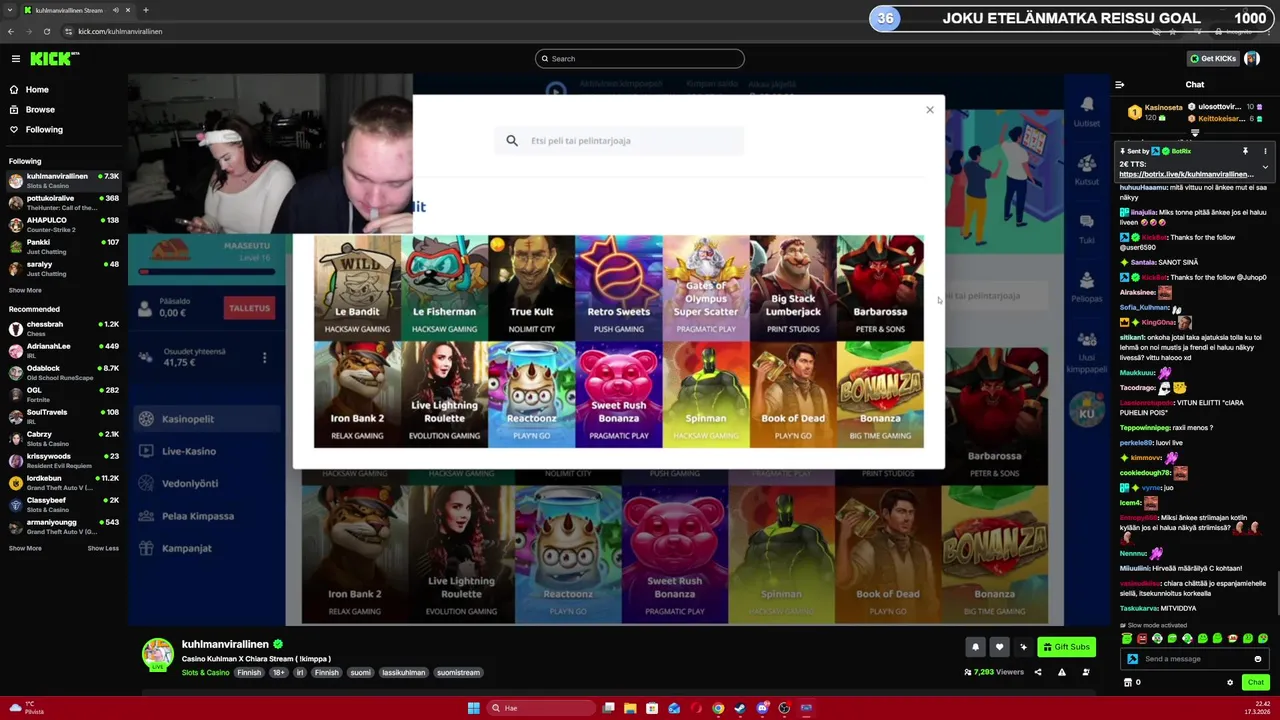Open Big Stack Lumberjack game

click(x=792, y=287)
